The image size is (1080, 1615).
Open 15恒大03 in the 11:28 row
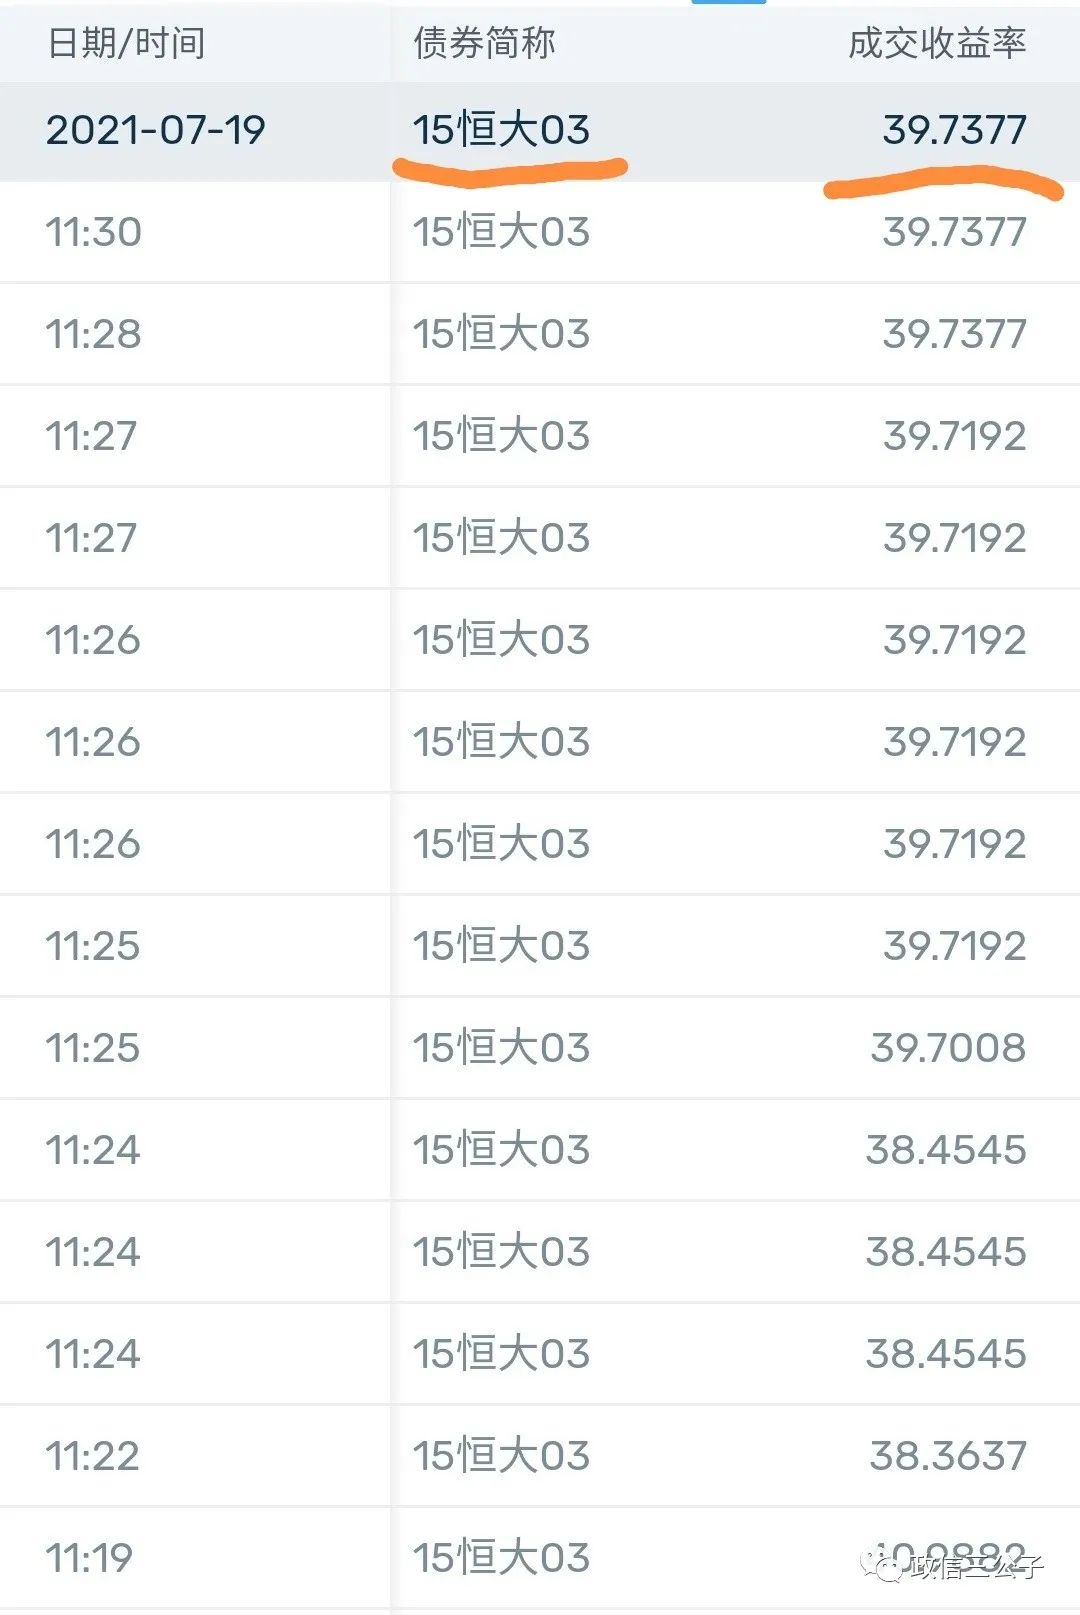click(x=501, y=334)
